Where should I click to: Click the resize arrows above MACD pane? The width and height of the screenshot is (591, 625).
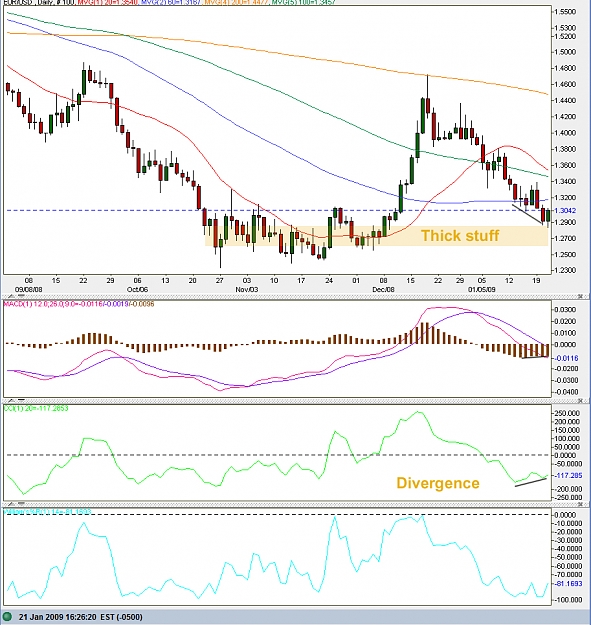click(x=16, y=297)
